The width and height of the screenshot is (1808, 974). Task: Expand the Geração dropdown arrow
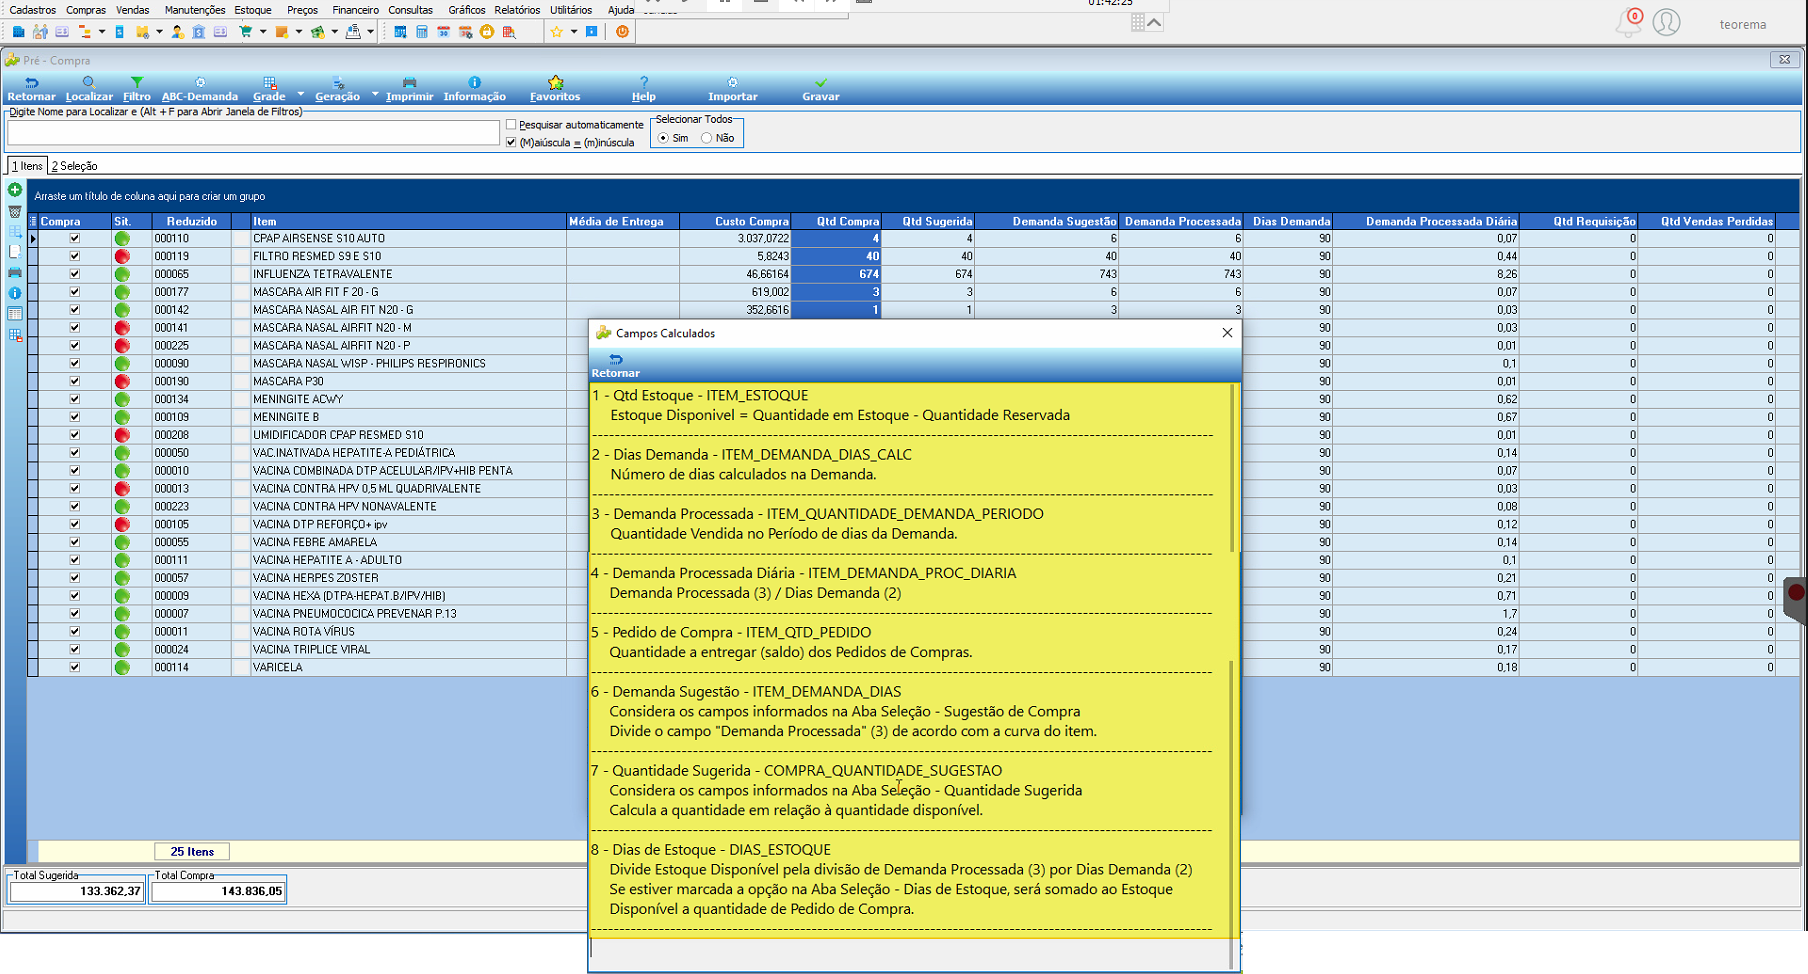(375, 95)
